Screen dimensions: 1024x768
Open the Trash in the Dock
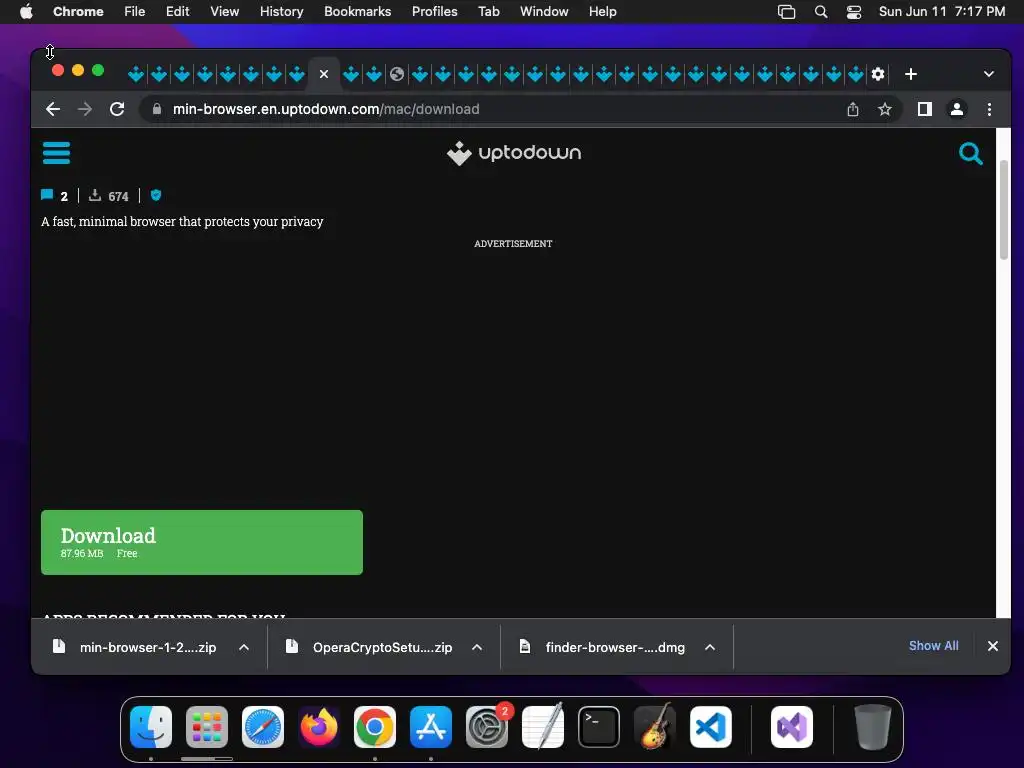tap(872, 727)
